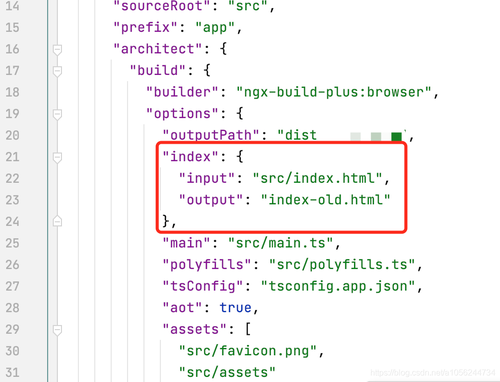Click the "outputPath" property key

tap(211, 135)
